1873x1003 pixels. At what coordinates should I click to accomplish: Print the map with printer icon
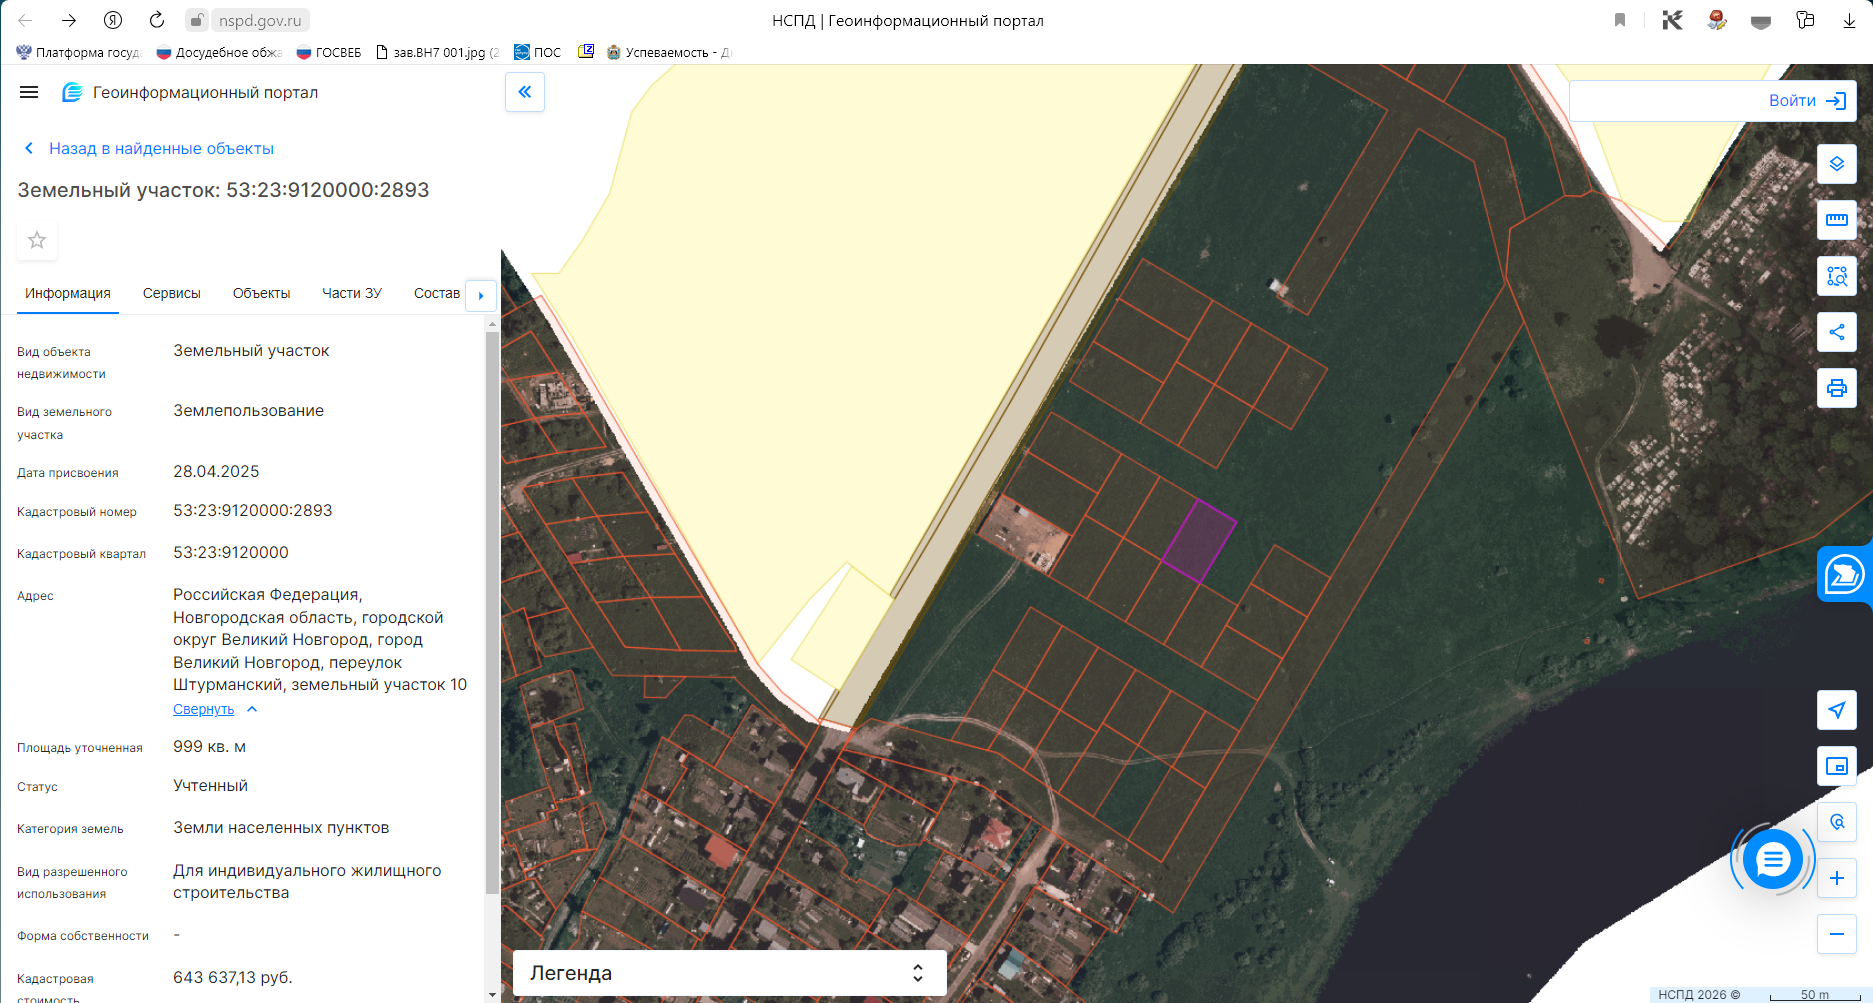tap(1837, 388)
